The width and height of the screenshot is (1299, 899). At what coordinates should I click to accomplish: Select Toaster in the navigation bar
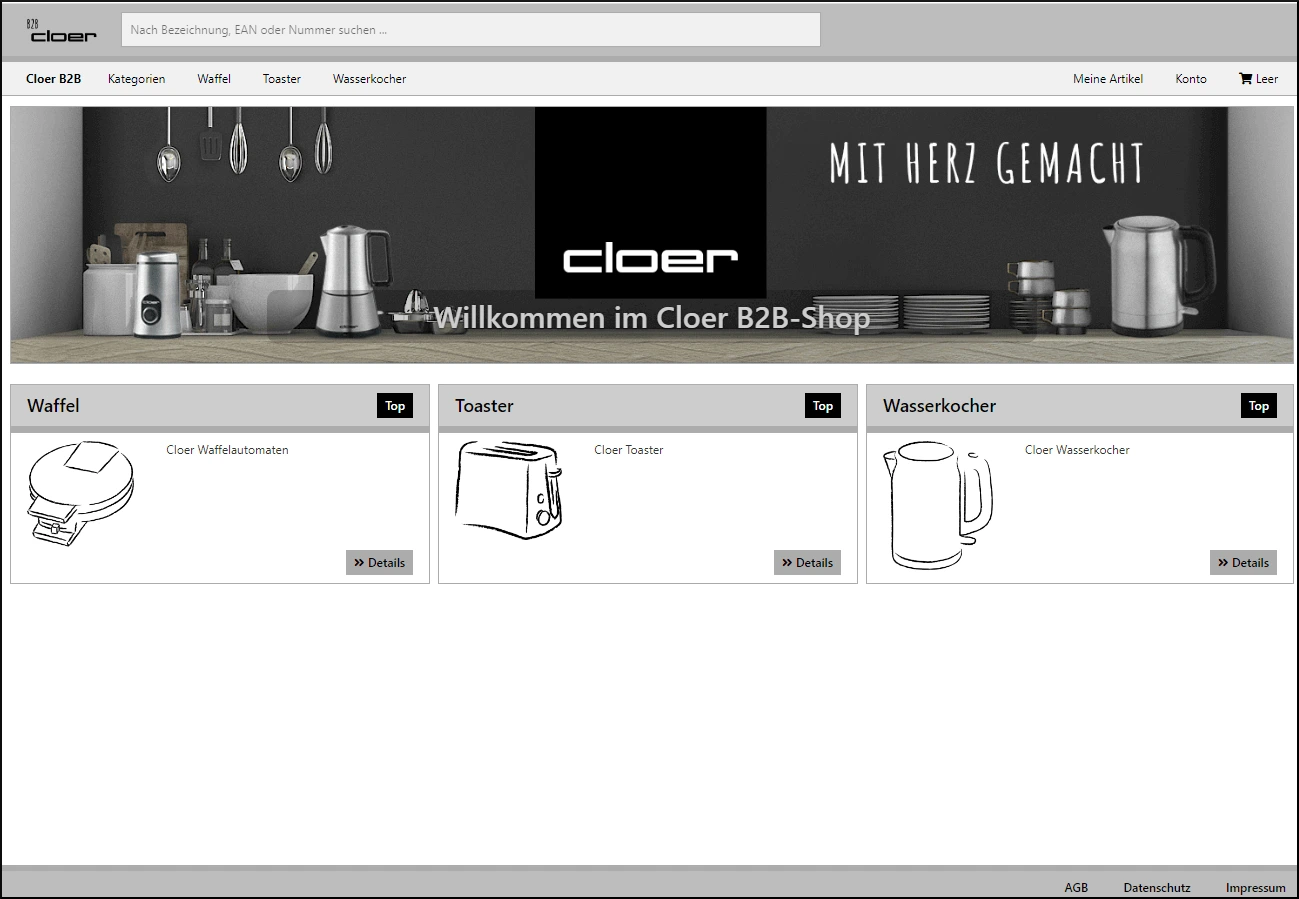tap(281, 78)
